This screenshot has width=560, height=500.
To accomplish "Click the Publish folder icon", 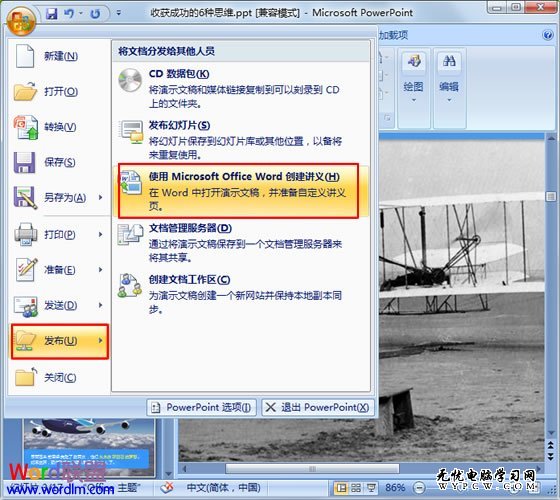I will click(x=25, y=341).
